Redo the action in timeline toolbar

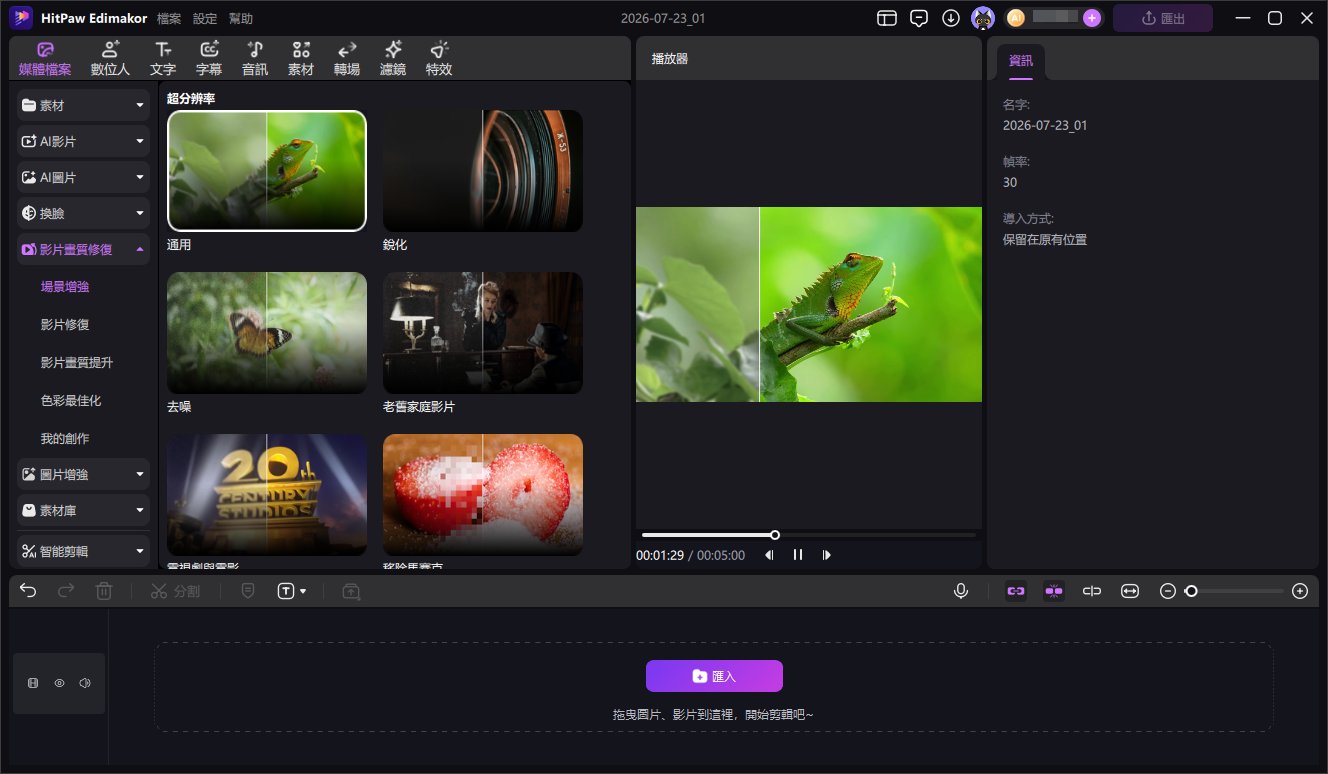(x=66, y=591)
